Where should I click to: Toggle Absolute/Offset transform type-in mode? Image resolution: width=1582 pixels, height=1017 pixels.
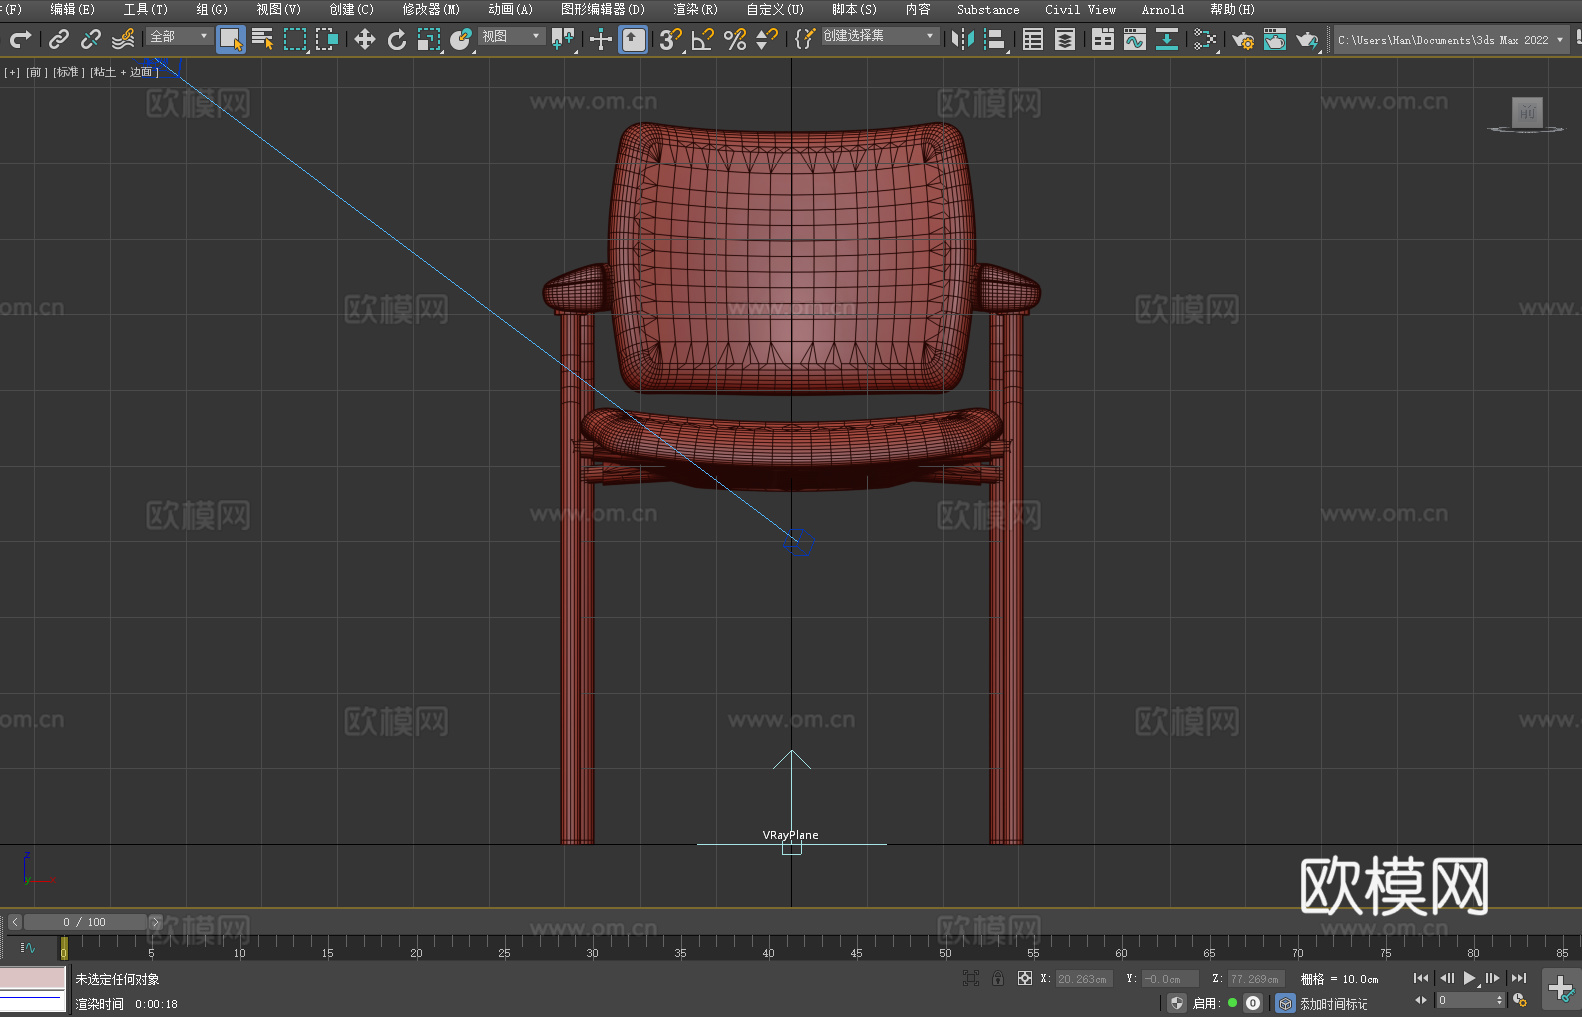1024,978
